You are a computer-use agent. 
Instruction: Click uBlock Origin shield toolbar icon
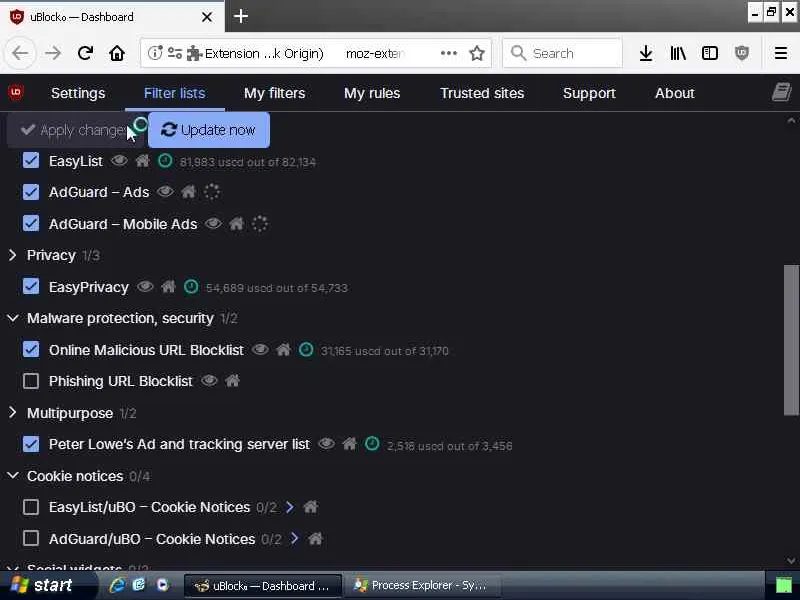point(742,53)
